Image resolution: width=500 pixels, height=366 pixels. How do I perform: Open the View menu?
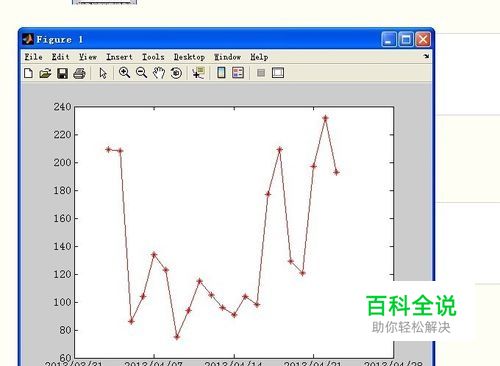pyautogui.click(x=88, y=57)
